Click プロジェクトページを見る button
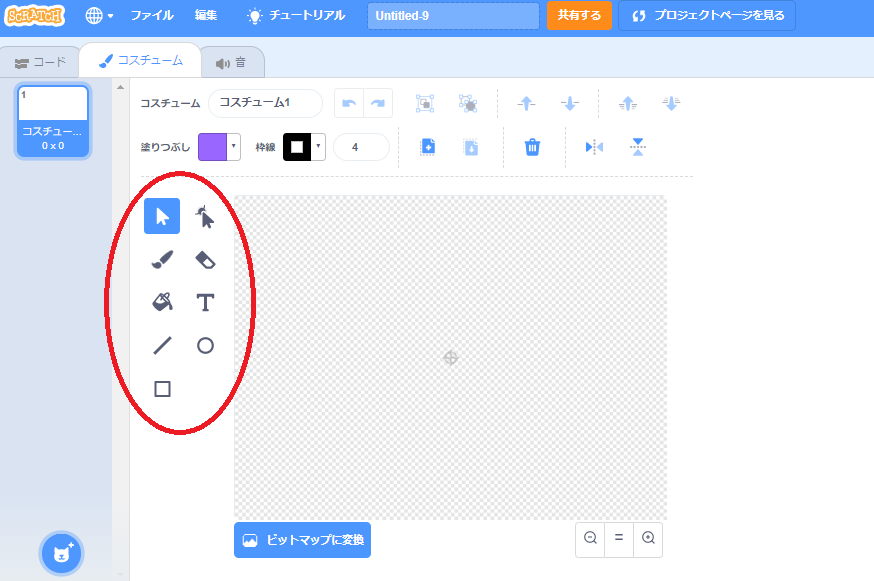Viewport: 874px width, 581px height. click(x=707, y=16)
